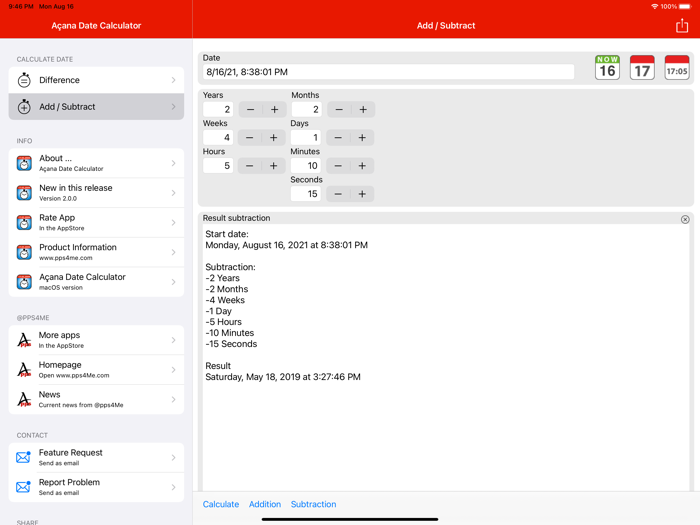
Task: Expand More apps row chevron
Action: pyautogui.click(x=173, y=340)
